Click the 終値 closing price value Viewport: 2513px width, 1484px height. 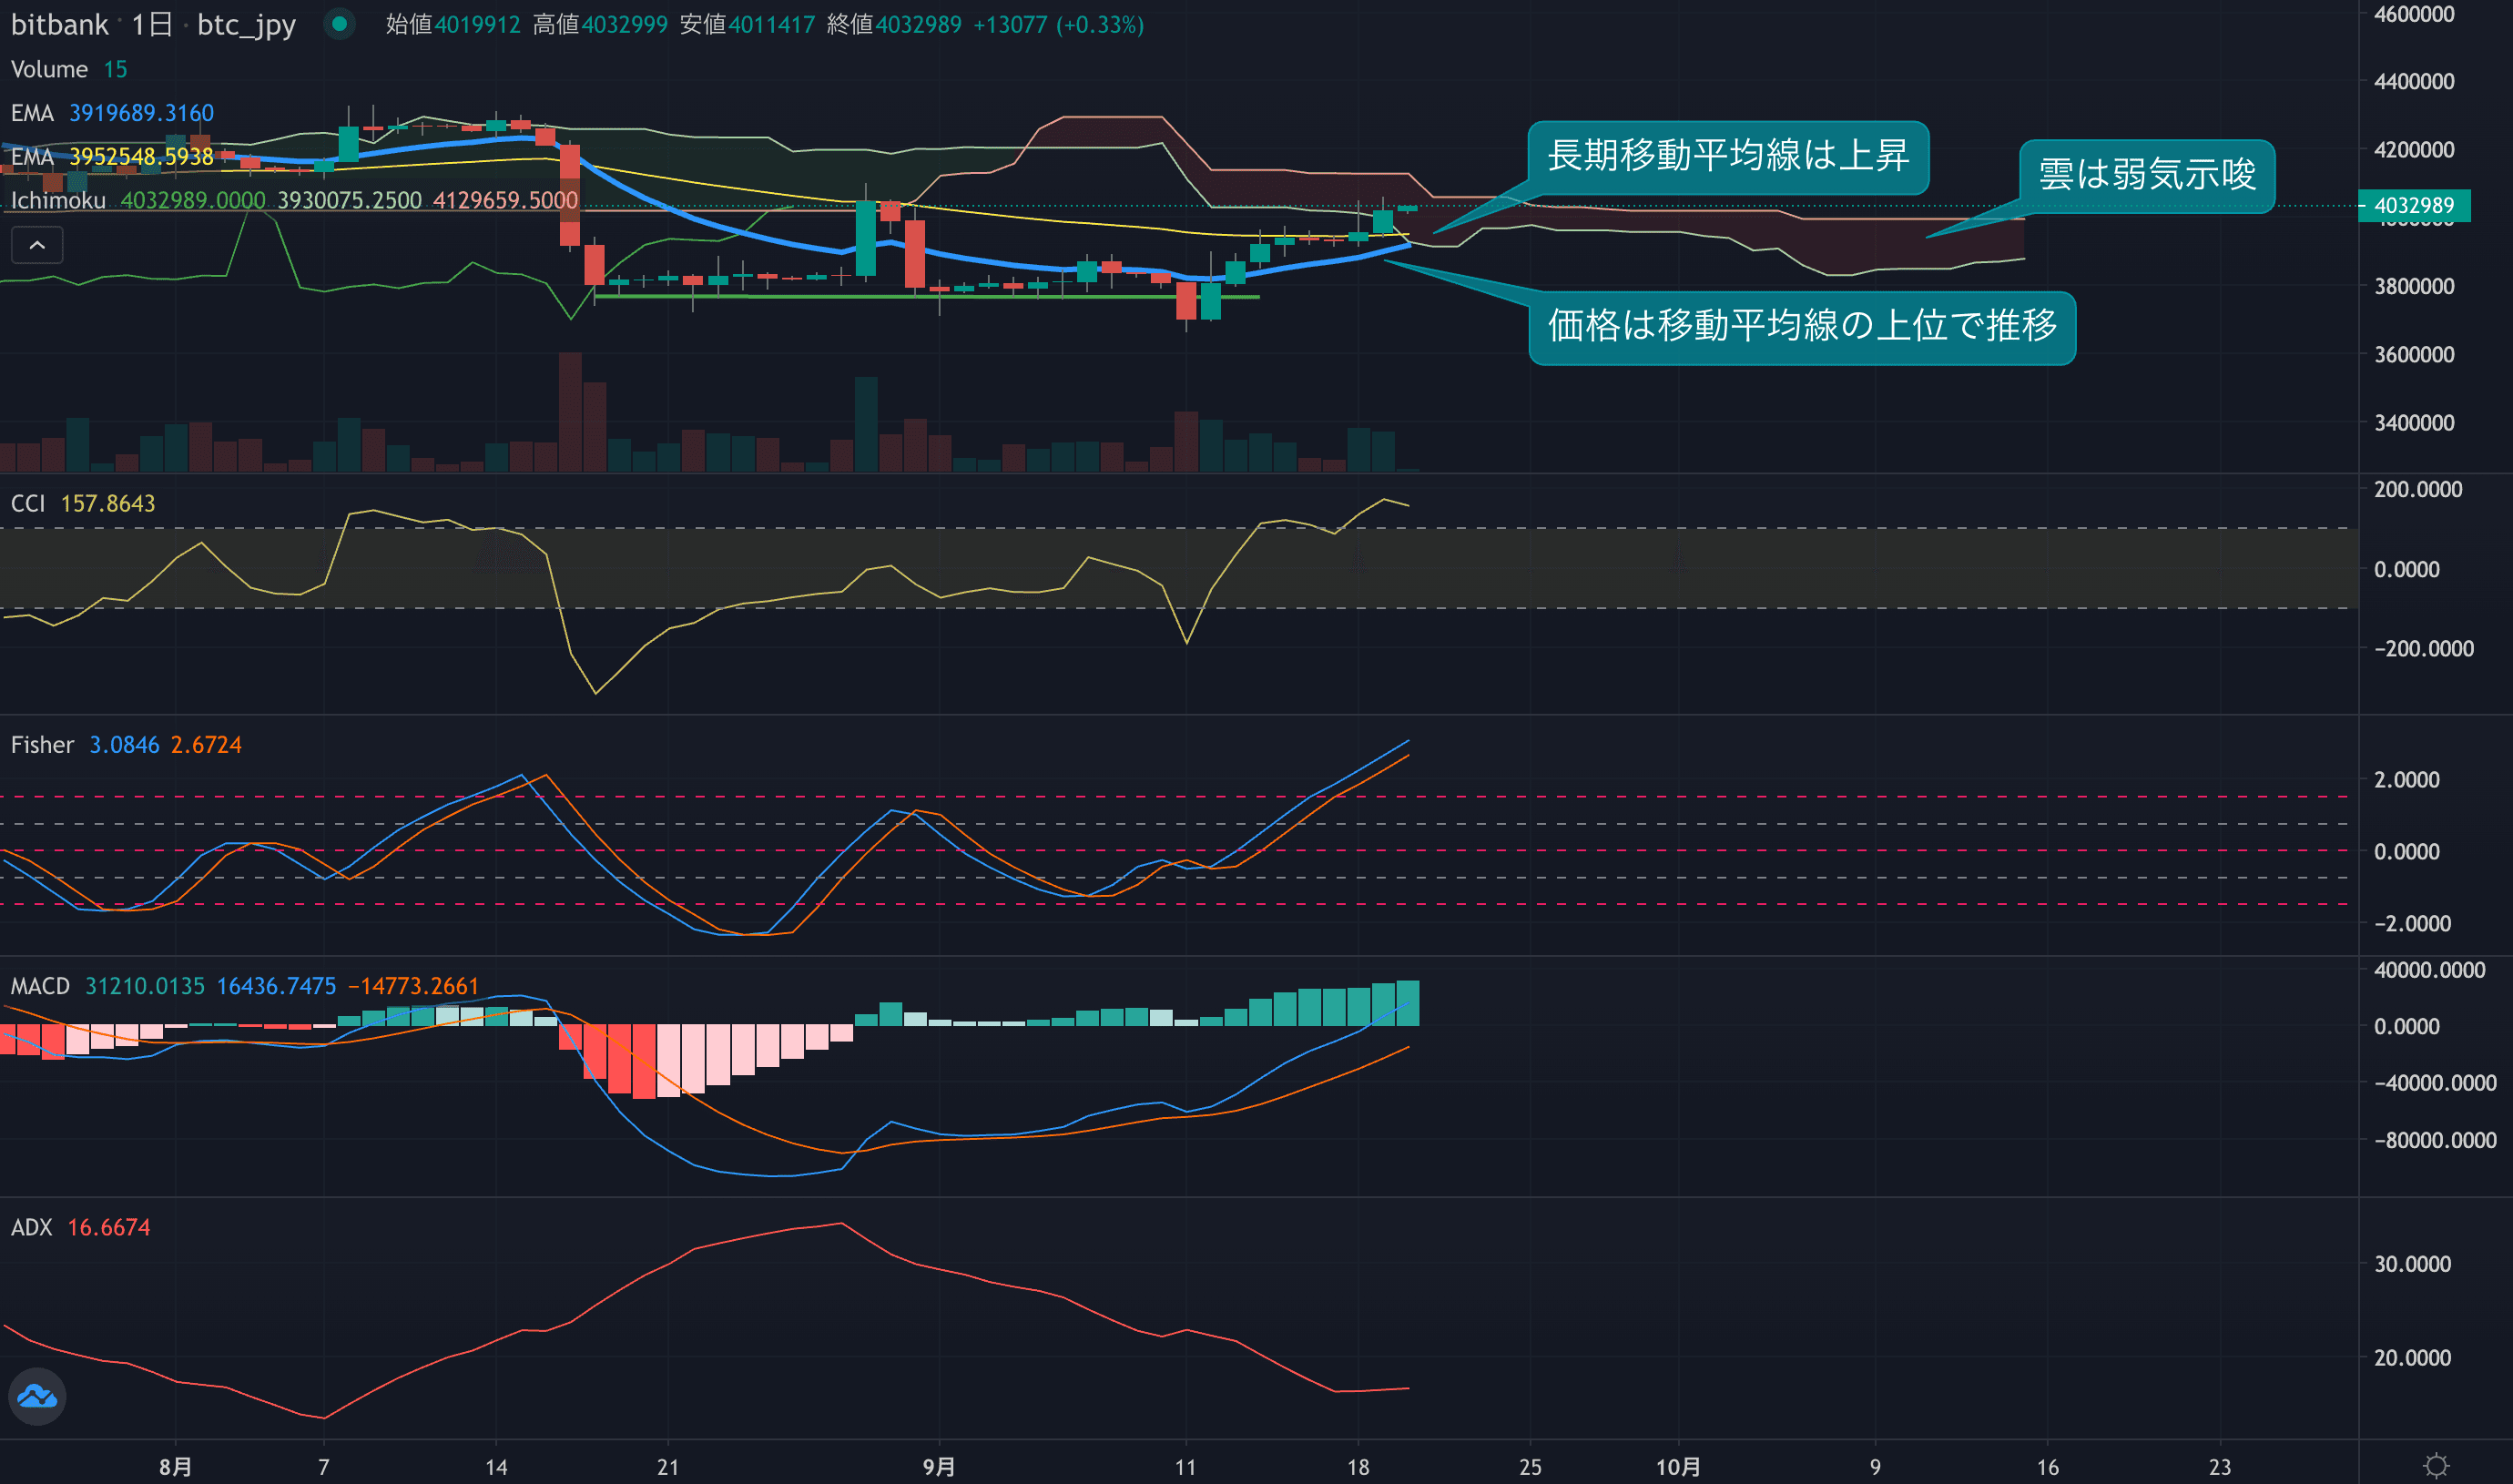point(918,24)
